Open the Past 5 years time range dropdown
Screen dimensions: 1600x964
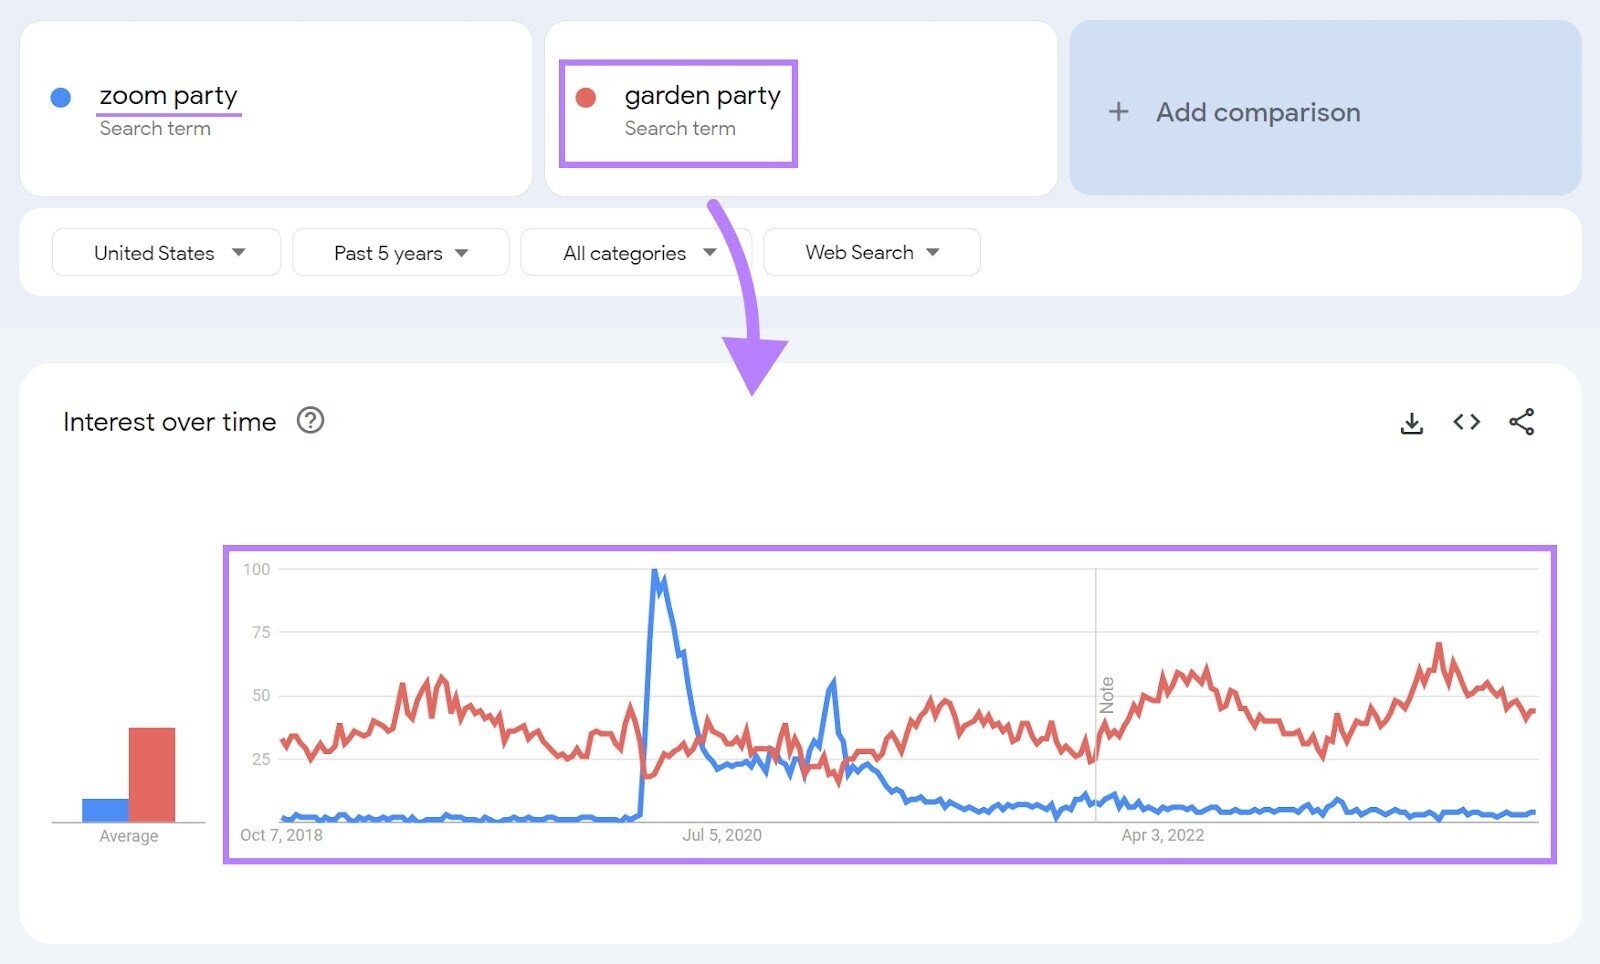pos(399,252)
